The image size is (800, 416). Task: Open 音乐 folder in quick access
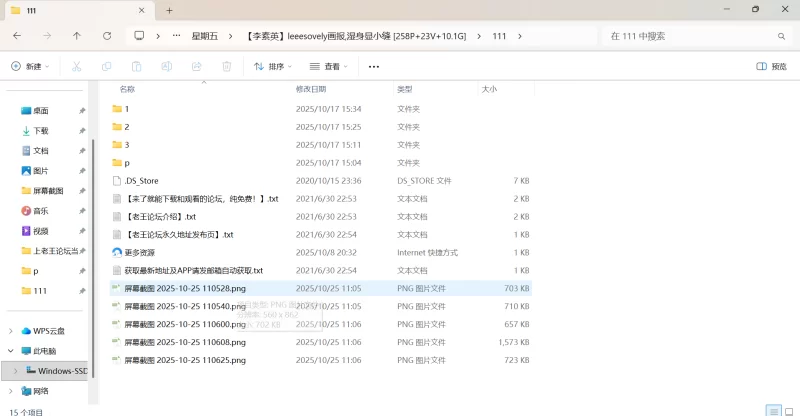(x=40, y=211)
